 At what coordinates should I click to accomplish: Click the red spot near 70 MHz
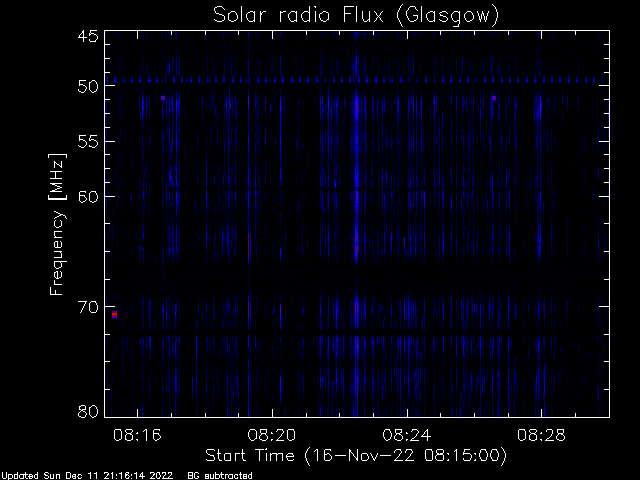click(114, 314)
